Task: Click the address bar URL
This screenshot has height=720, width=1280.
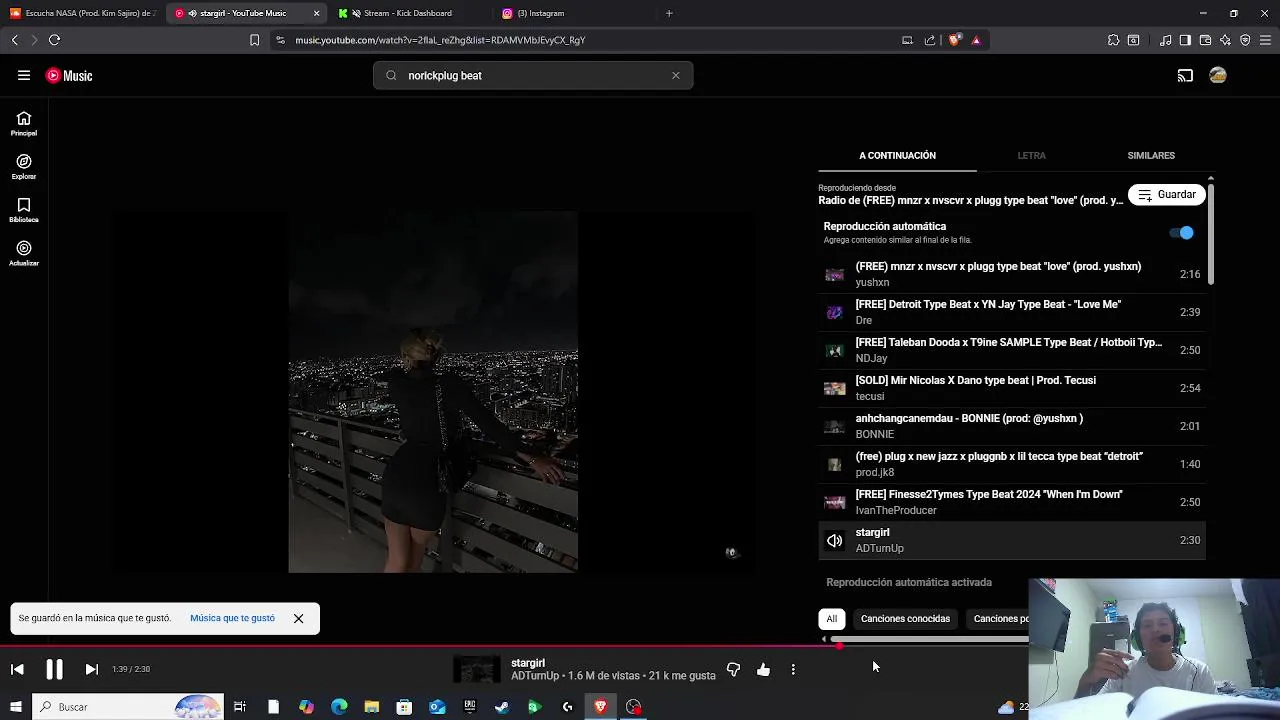Action: [440, 40]
